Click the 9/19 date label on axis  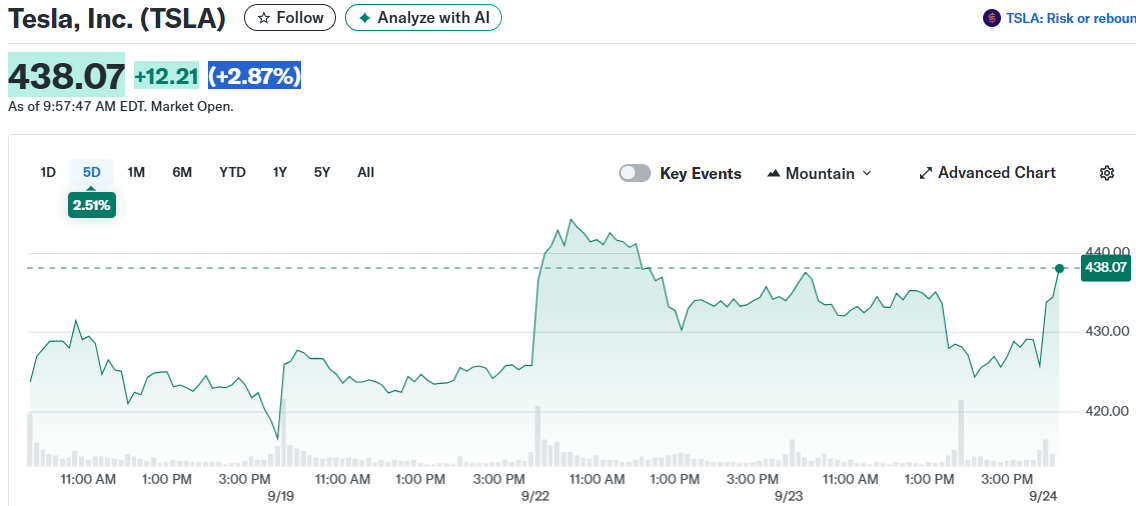[280, 497]
